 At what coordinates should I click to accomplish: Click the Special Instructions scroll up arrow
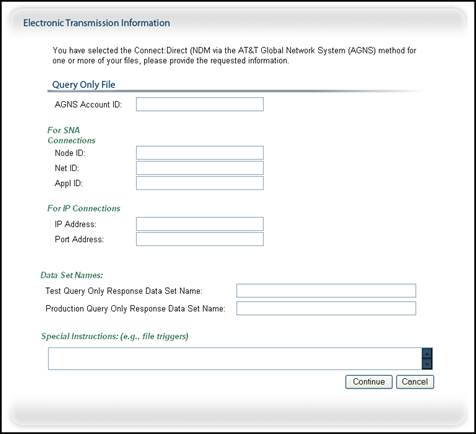(427, 353)
